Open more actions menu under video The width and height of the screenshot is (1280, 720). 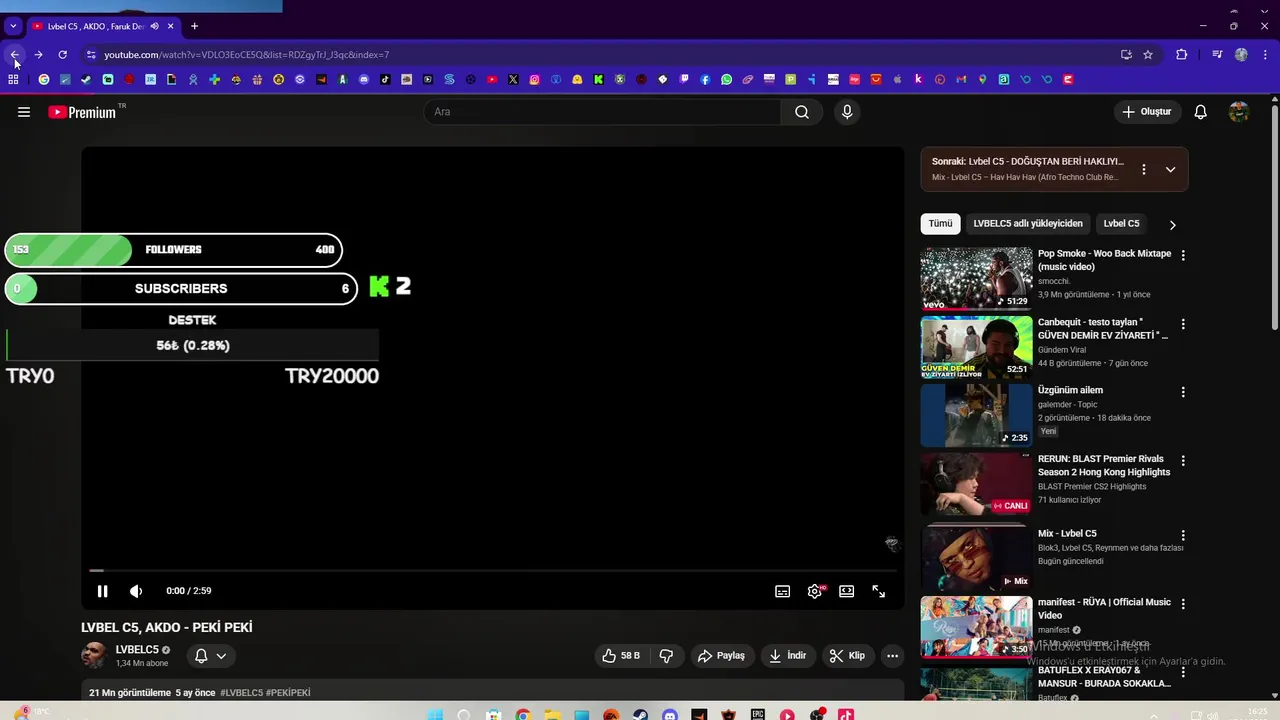(892, 656)
